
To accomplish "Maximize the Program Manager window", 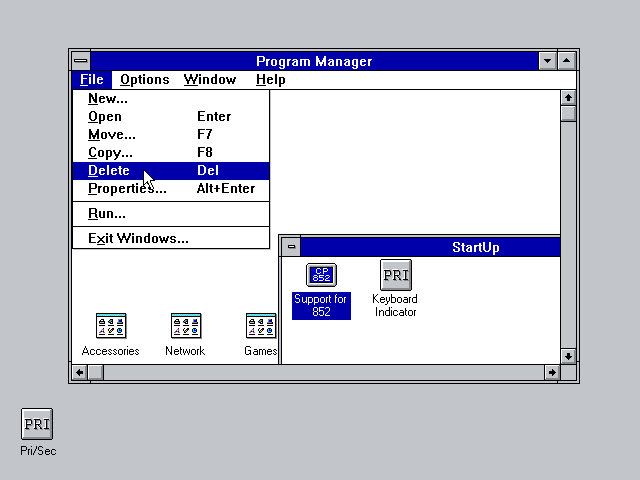I will pyautogui.click(x=567, y=61).
